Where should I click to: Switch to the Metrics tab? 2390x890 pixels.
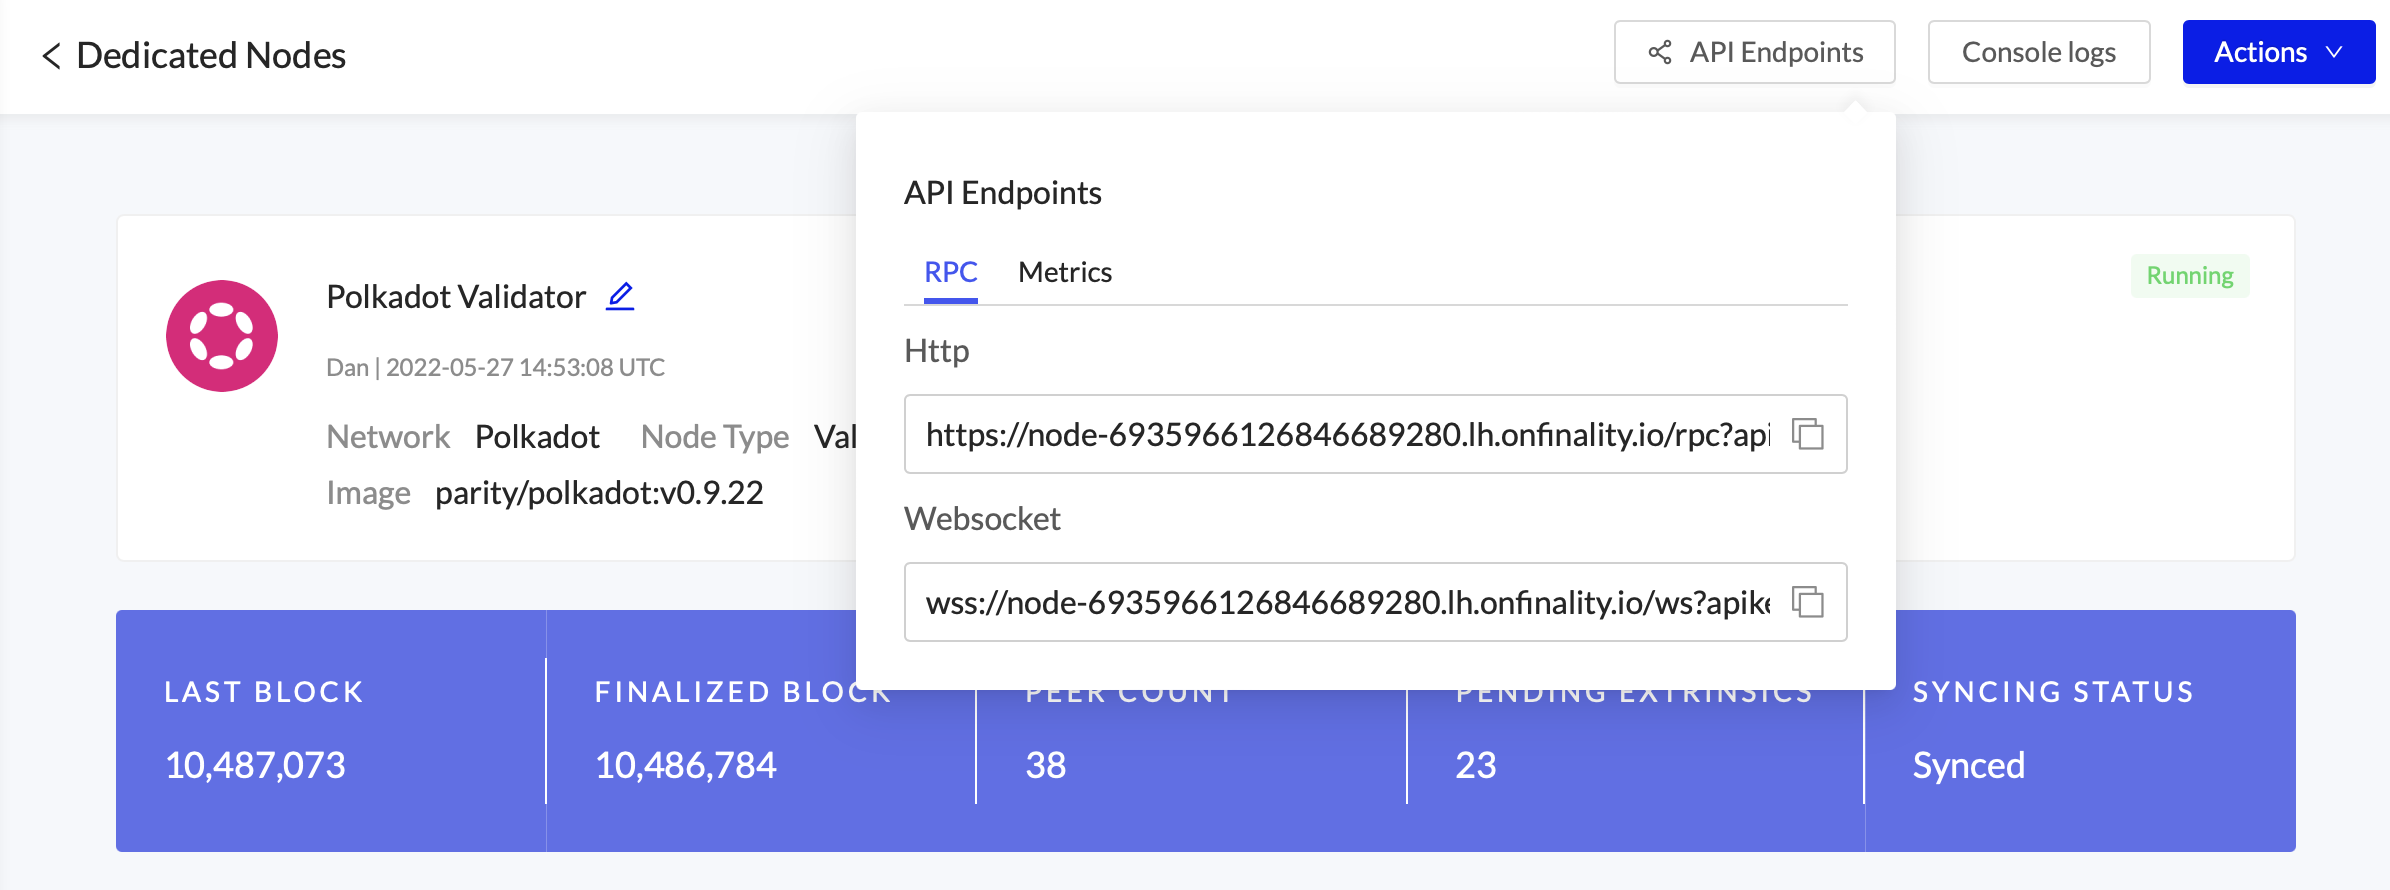tap(1064, 272)
